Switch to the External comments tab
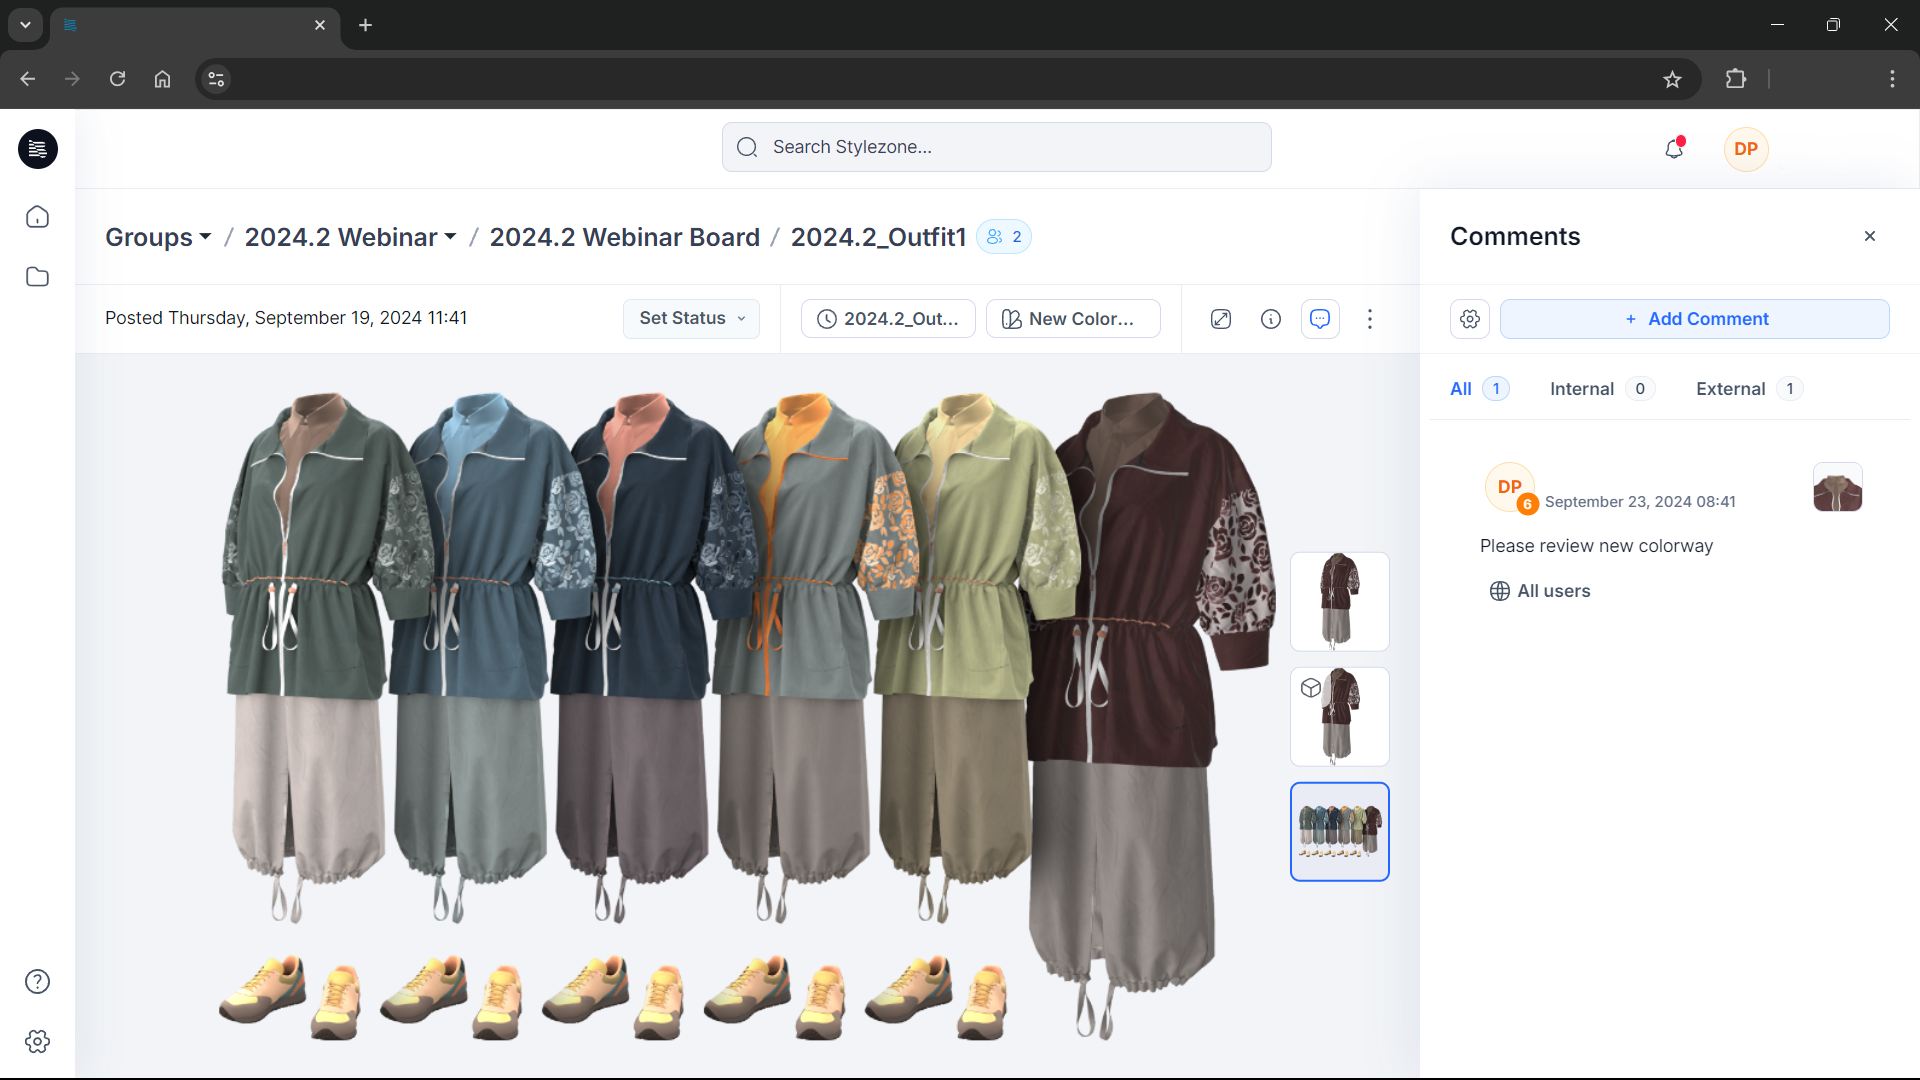Screen dimensions: 1920x1080 point(1730,389)
